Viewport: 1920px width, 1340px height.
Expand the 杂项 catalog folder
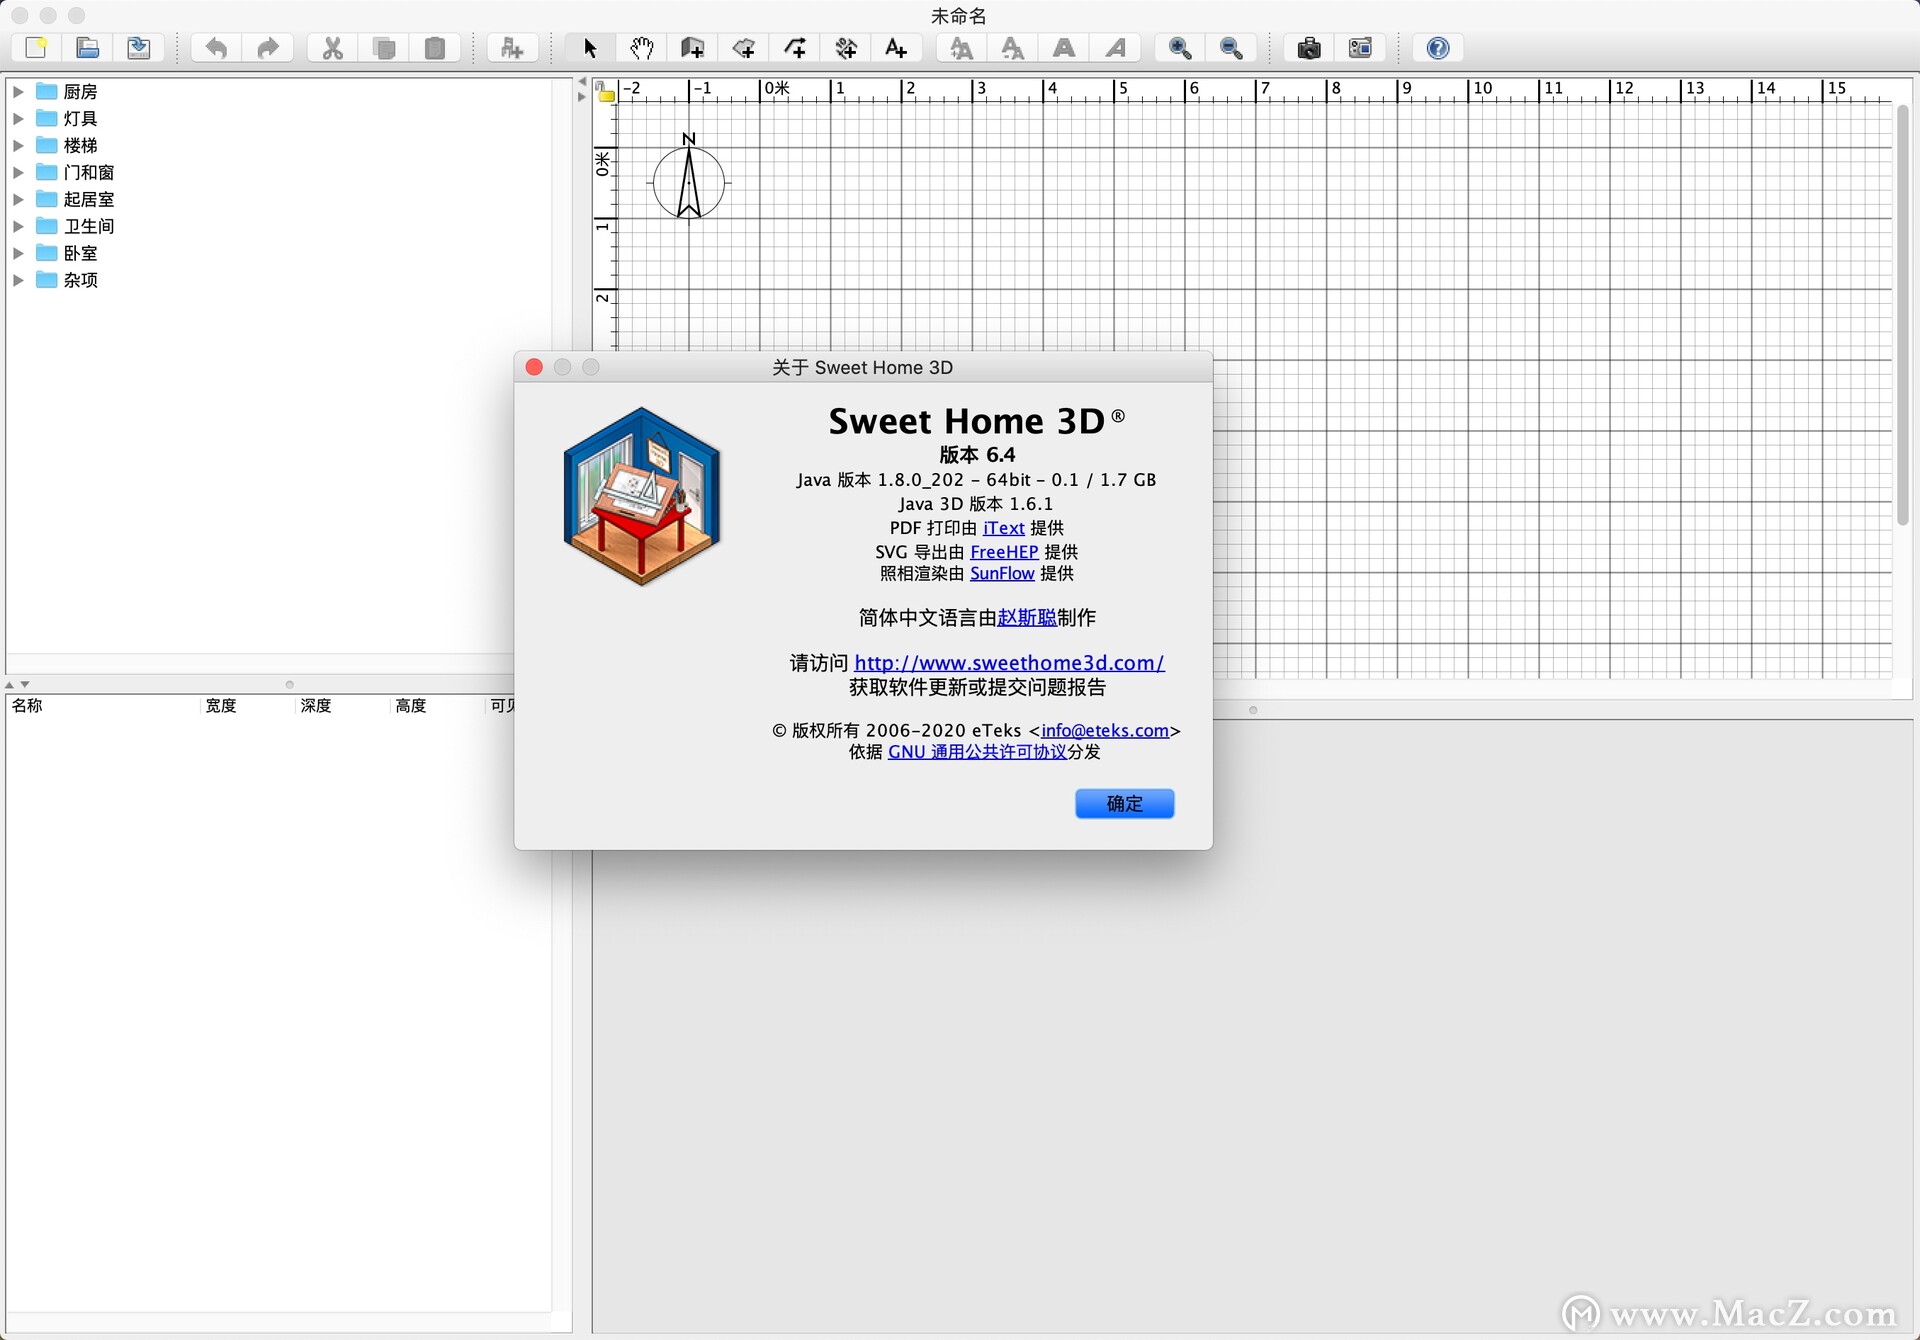click(17, 280)
